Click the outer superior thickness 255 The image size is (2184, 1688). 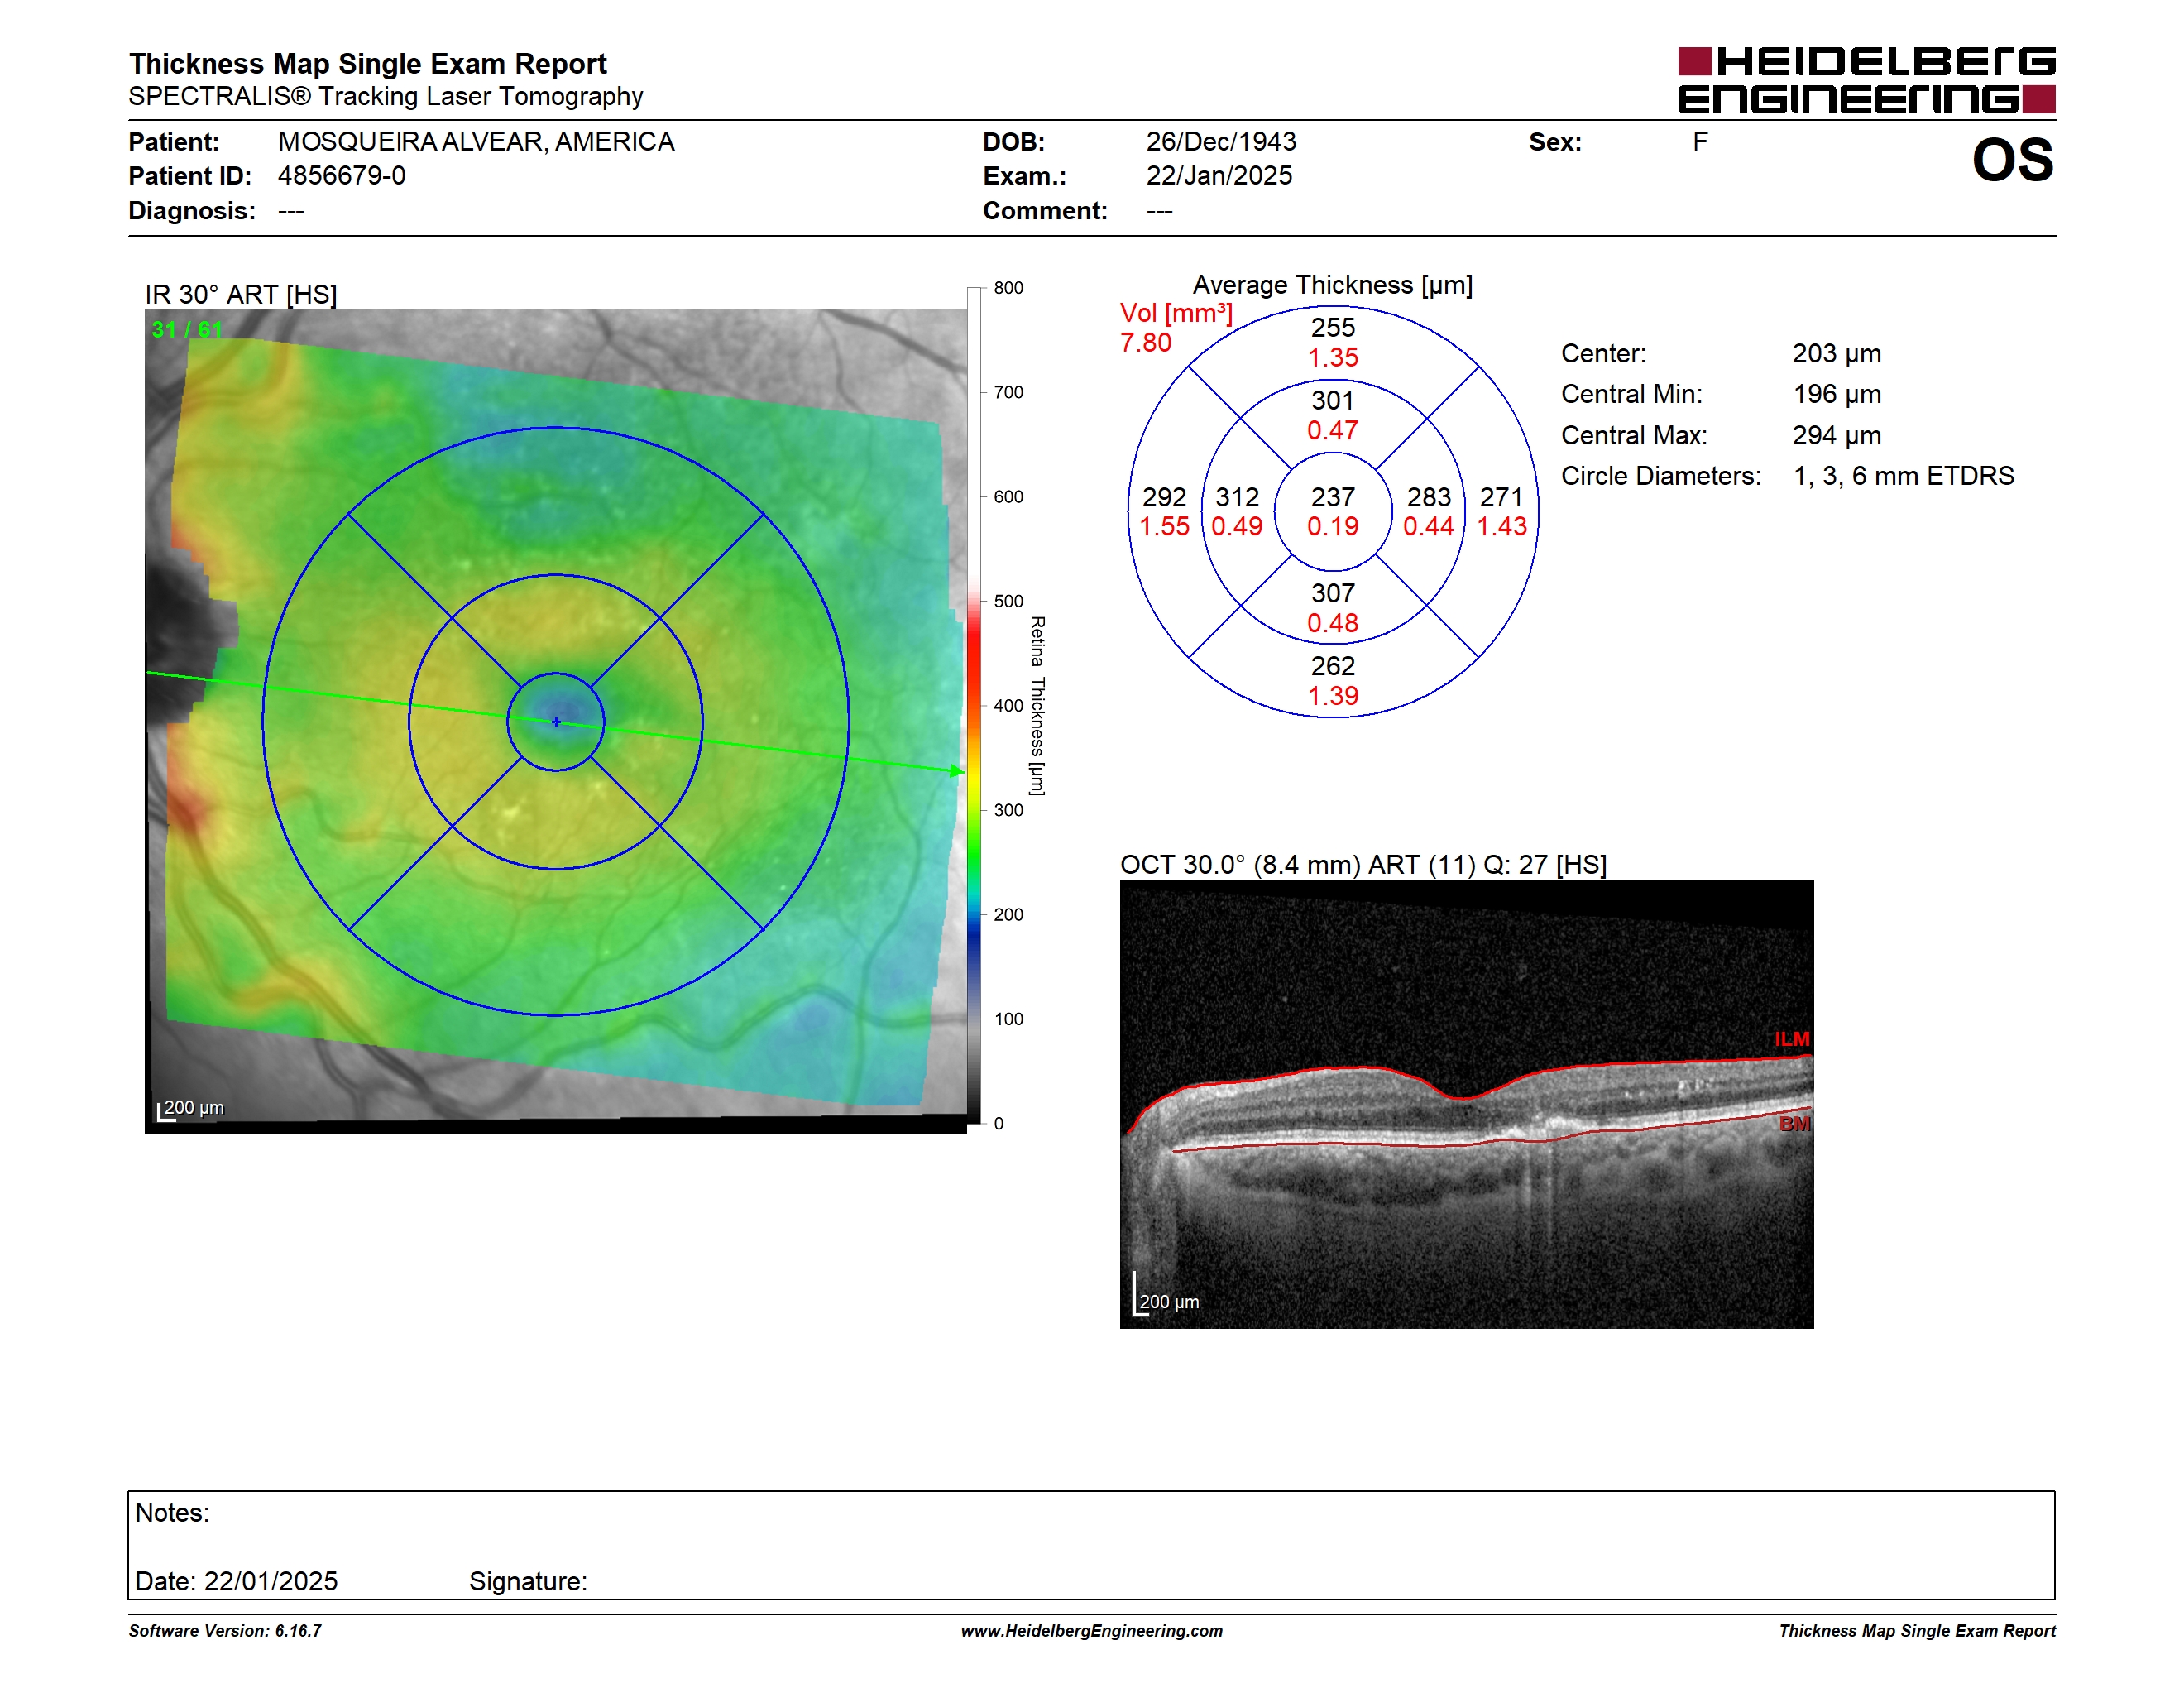(1333, 327)
